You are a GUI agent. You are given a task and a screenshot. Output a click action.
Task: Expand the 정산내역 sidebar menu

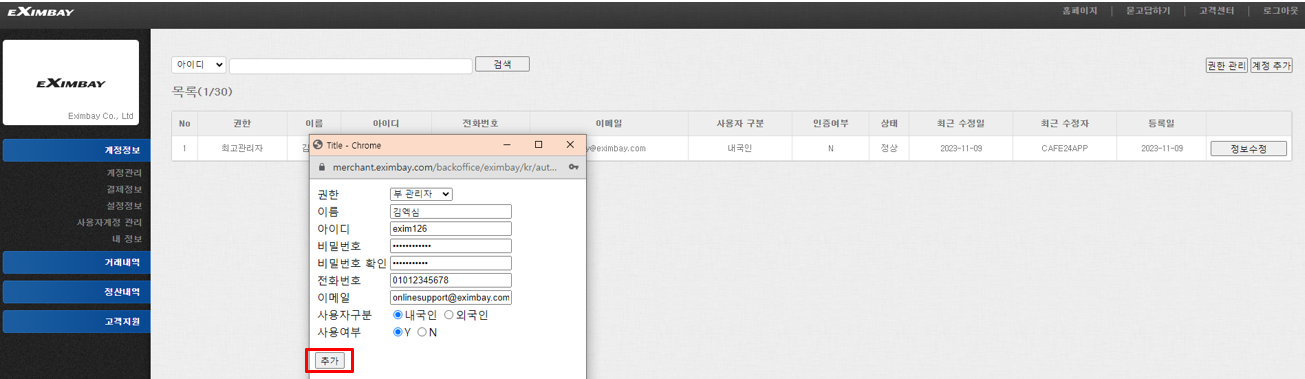[x=76, y=293]
